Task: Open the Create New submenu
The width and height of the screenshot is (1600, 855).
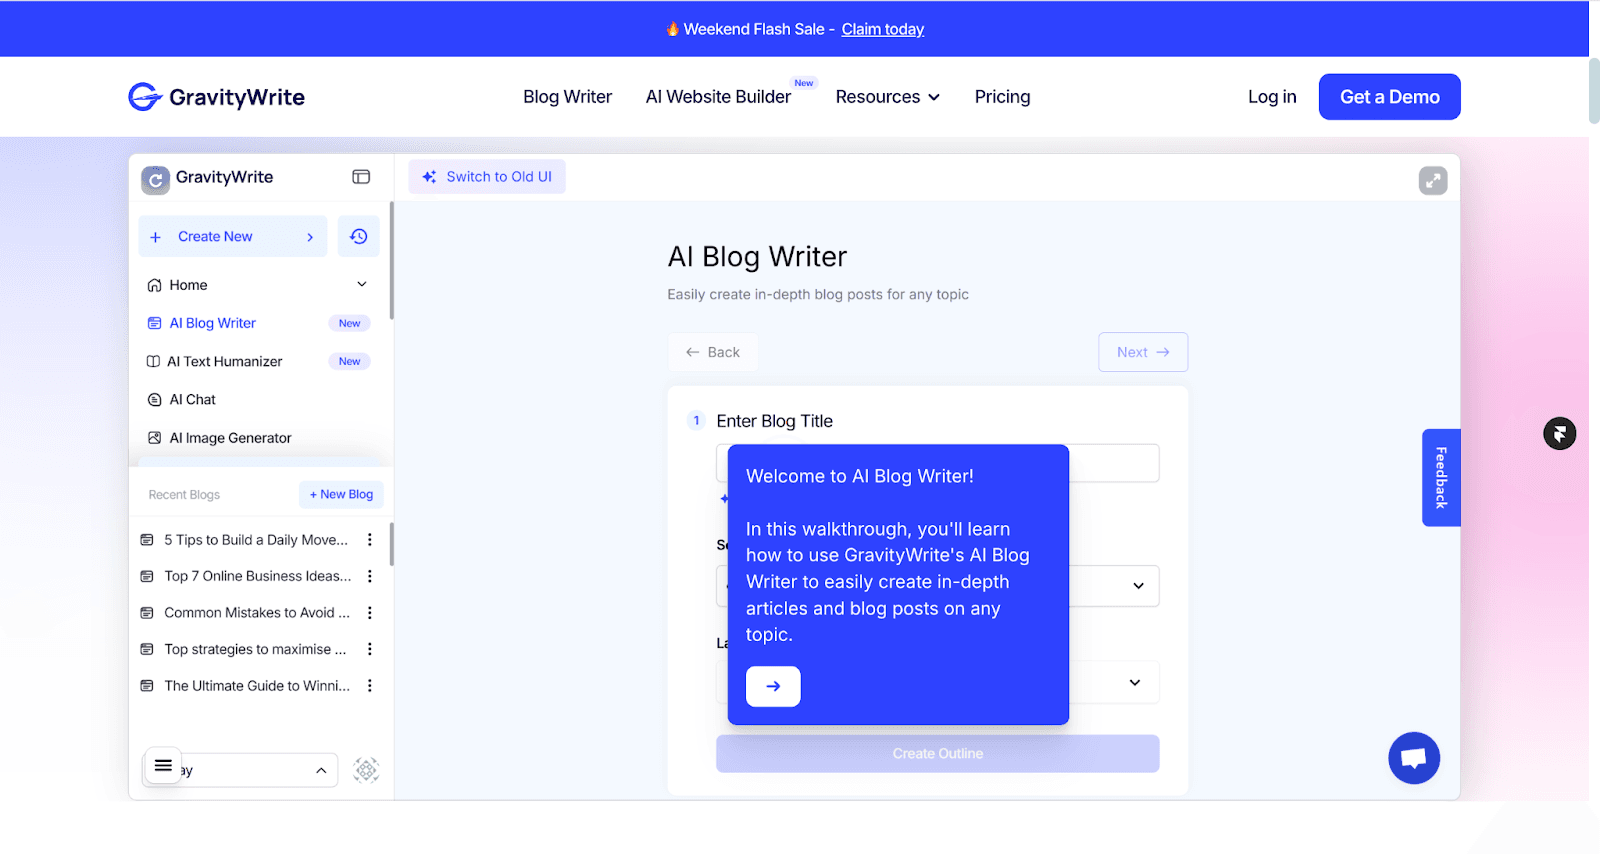Action: click(233, 237)
